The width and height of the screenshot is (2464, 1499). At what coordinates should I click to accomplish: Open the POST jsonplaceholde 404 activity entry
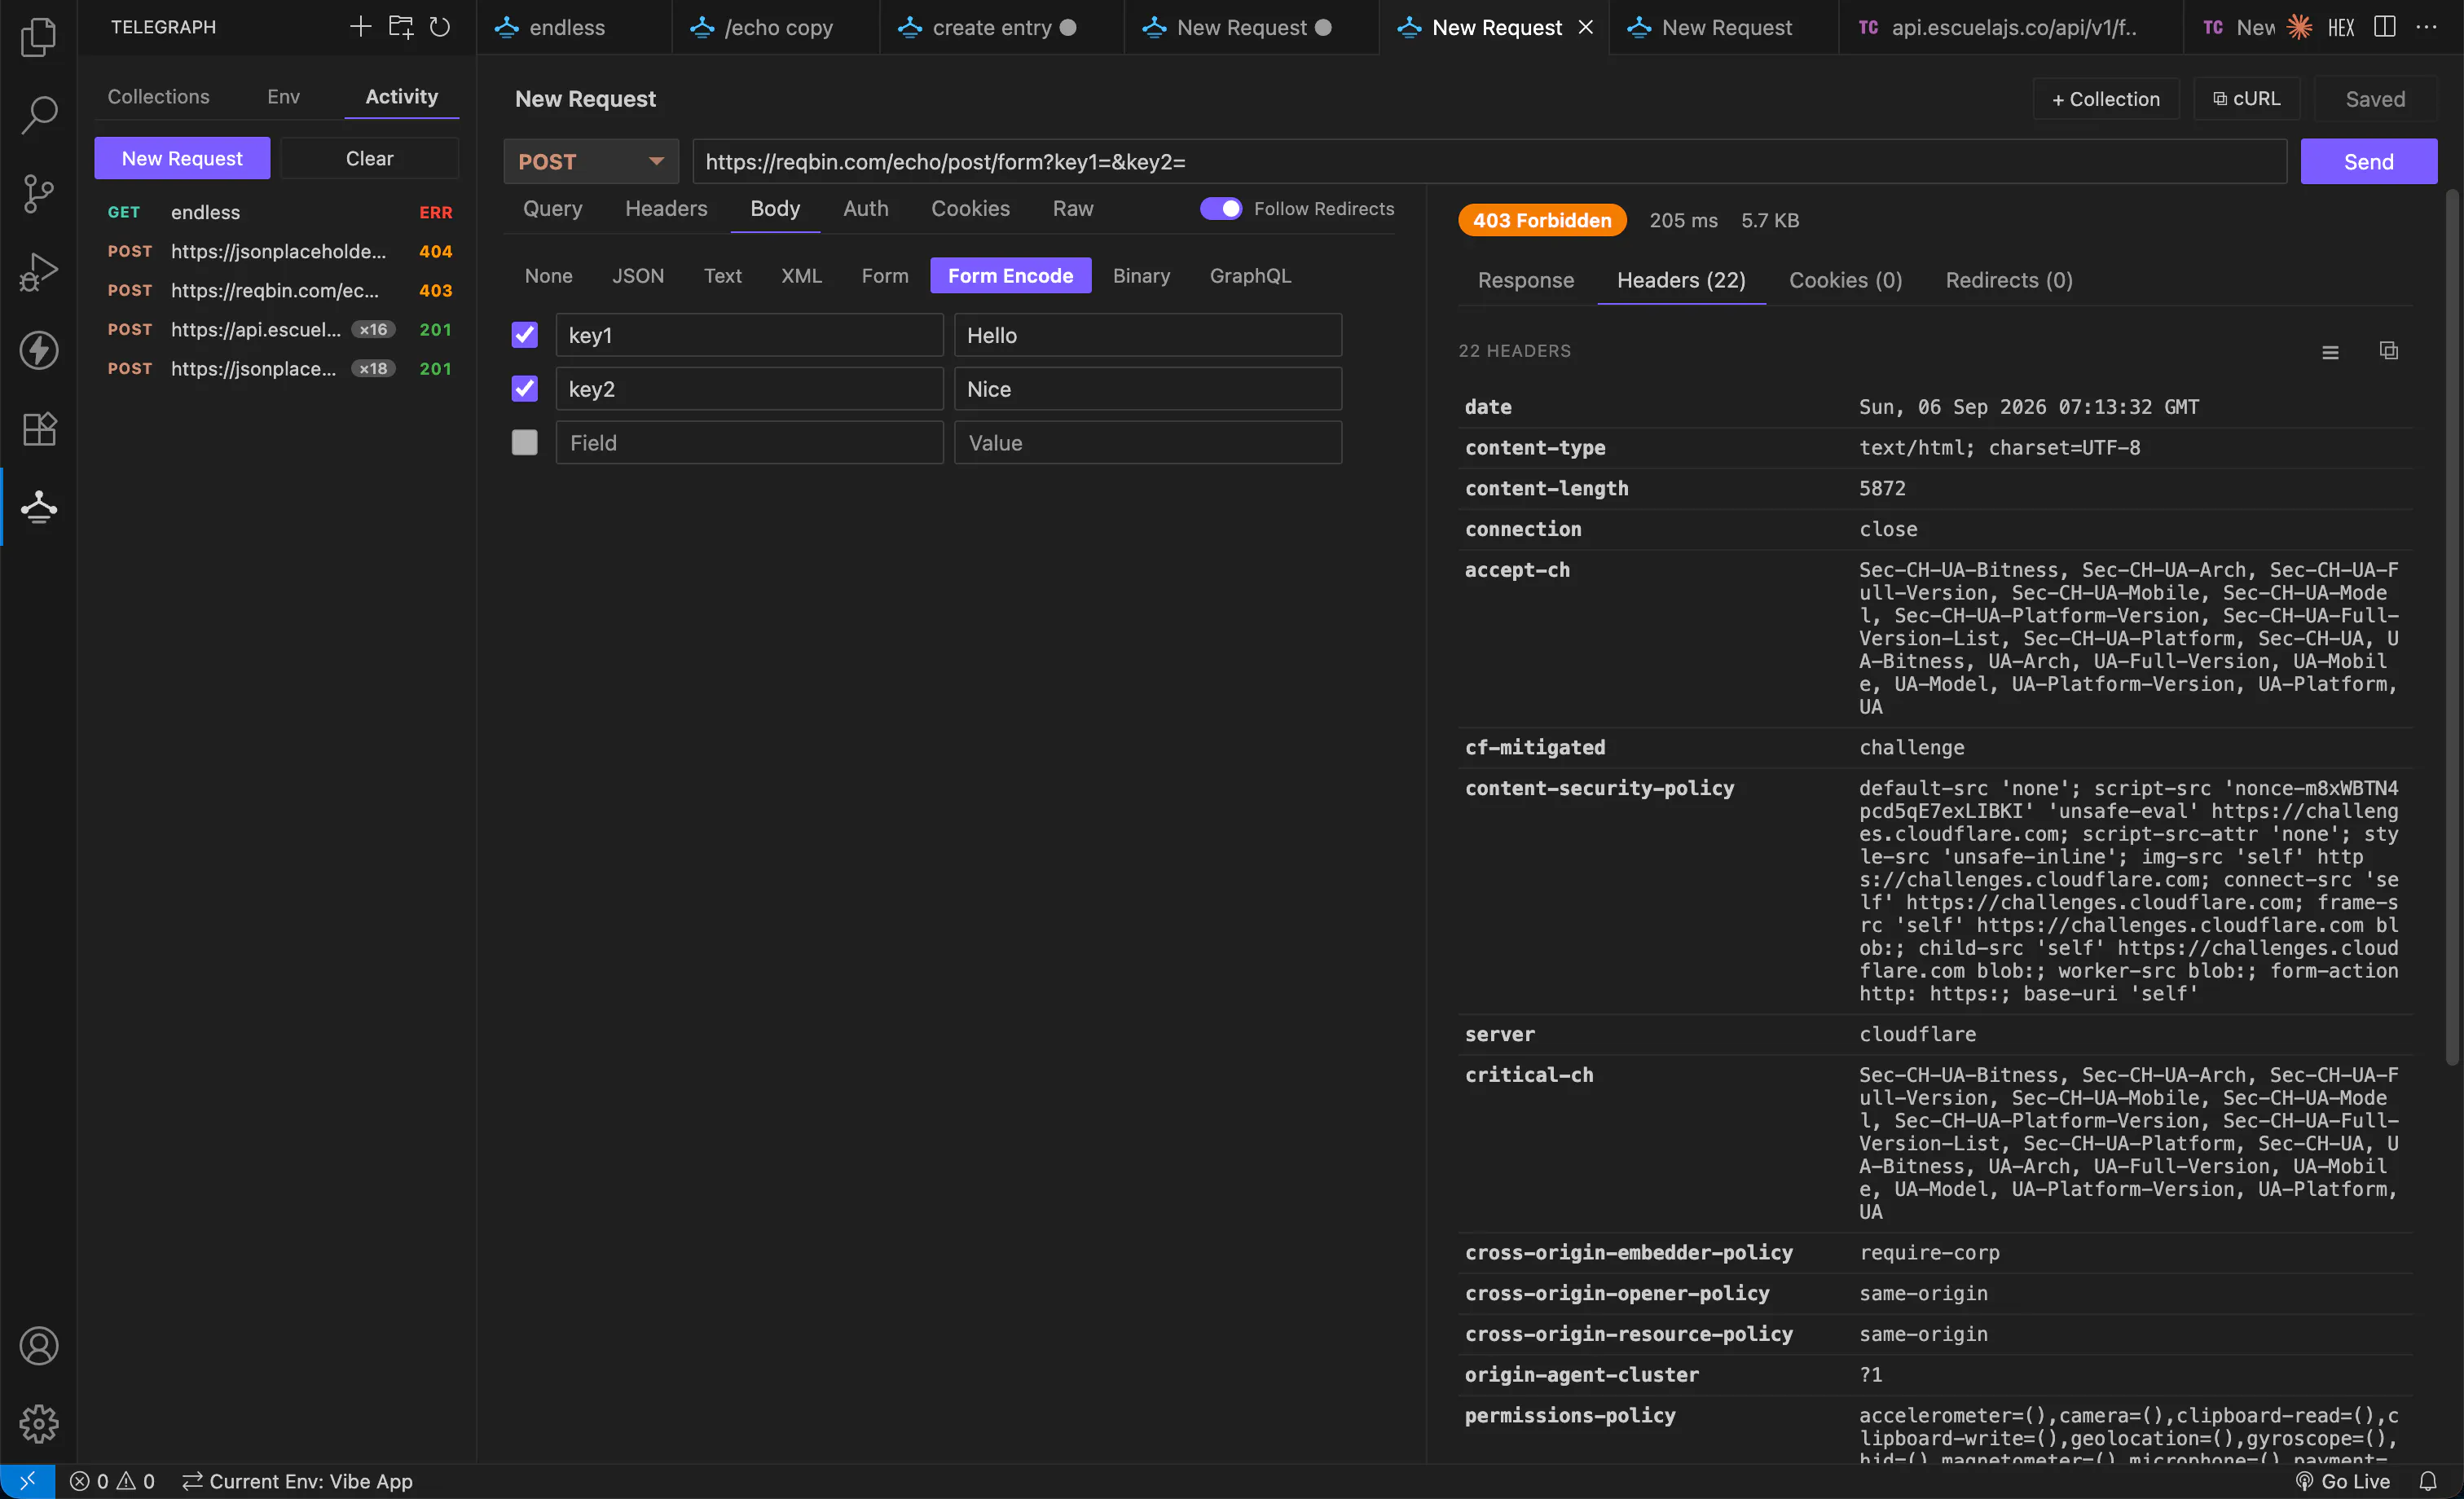[279, 251]
